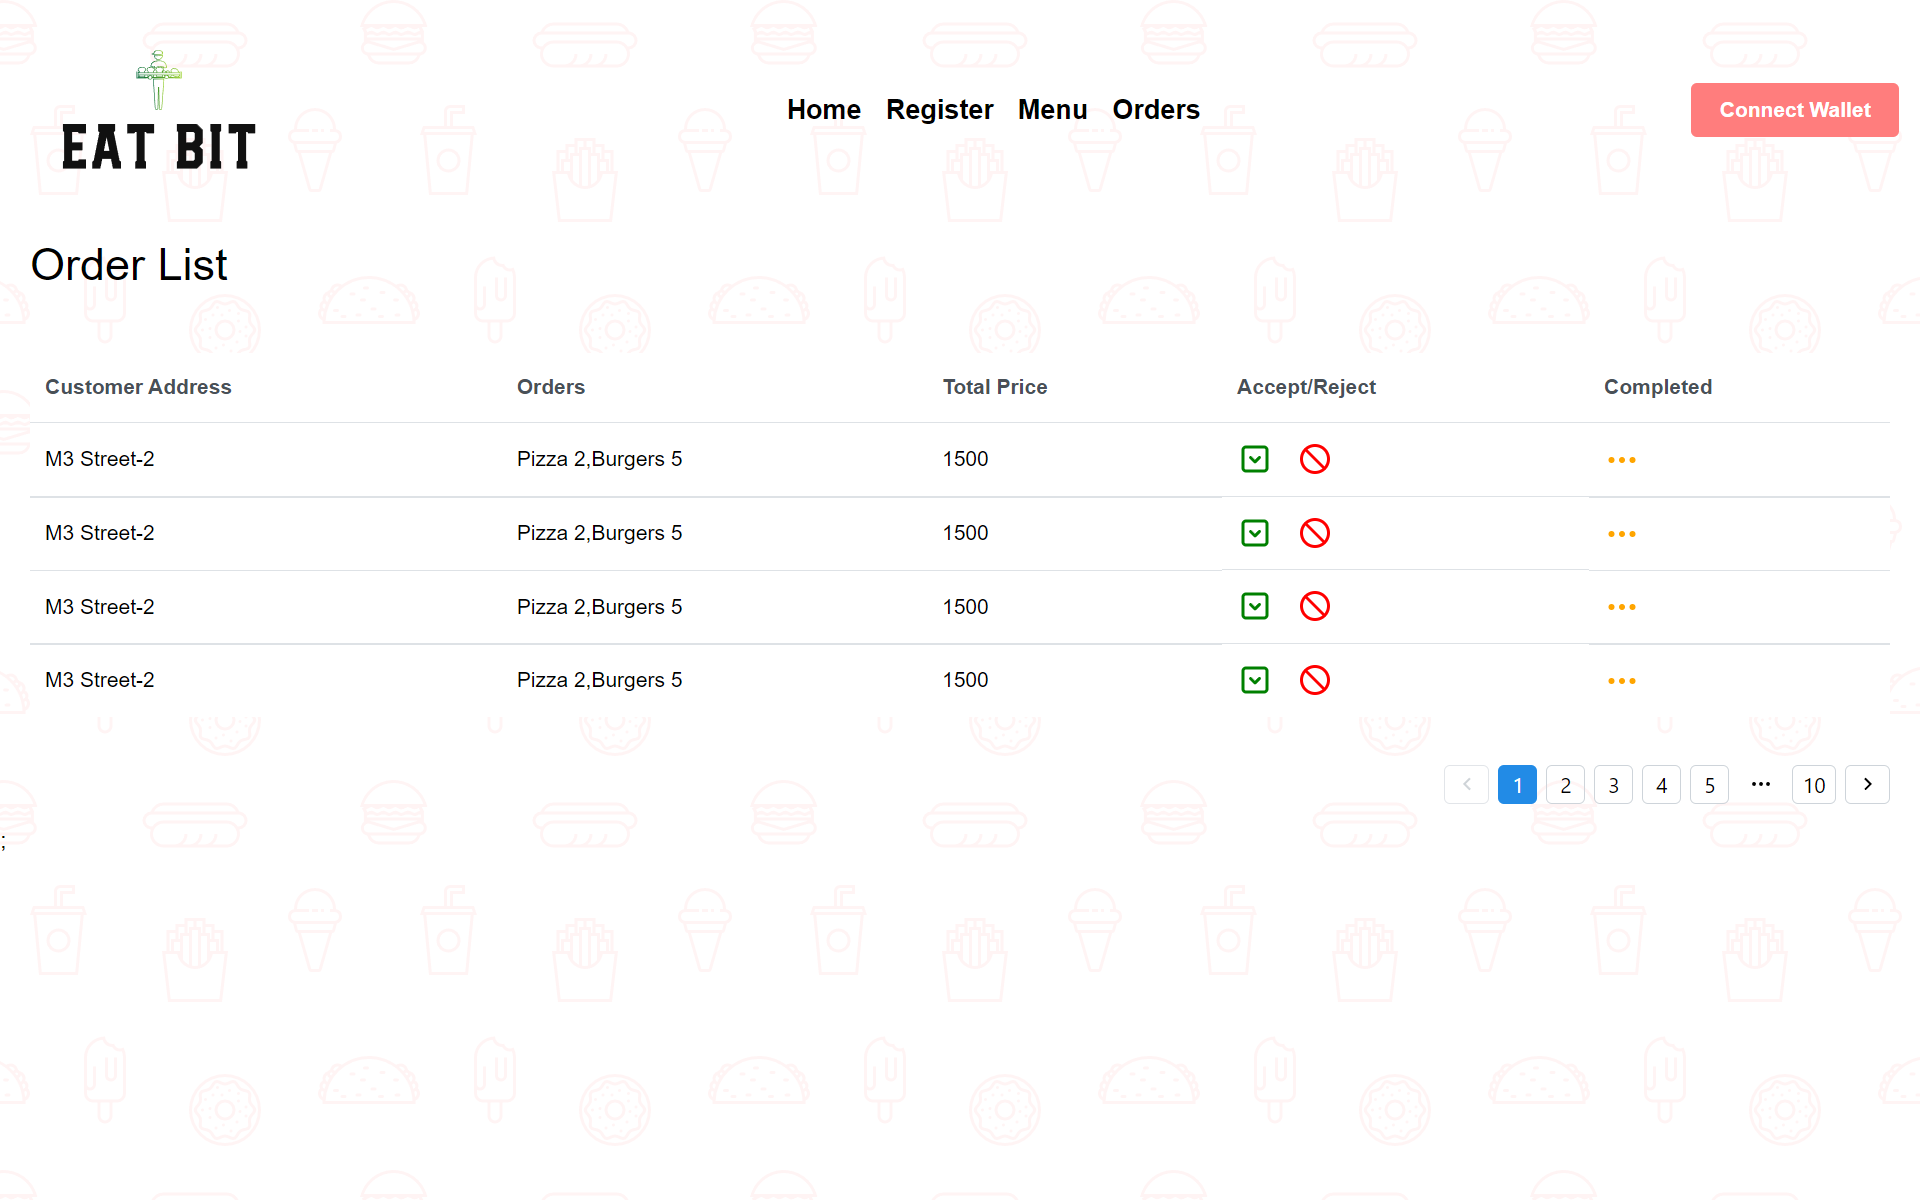1920x1200 pixels.
Task: Go to next page with right chevron
Action: pos(1866,785)
